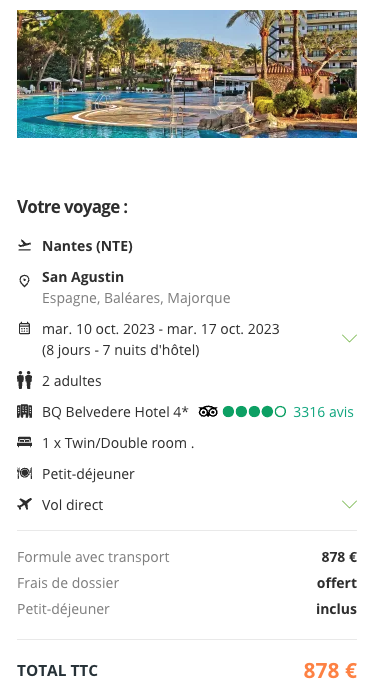Image resolution: width=373 pixels, height=686 pixels.
Task: Open the hotel pool photo
Action: 187,74
